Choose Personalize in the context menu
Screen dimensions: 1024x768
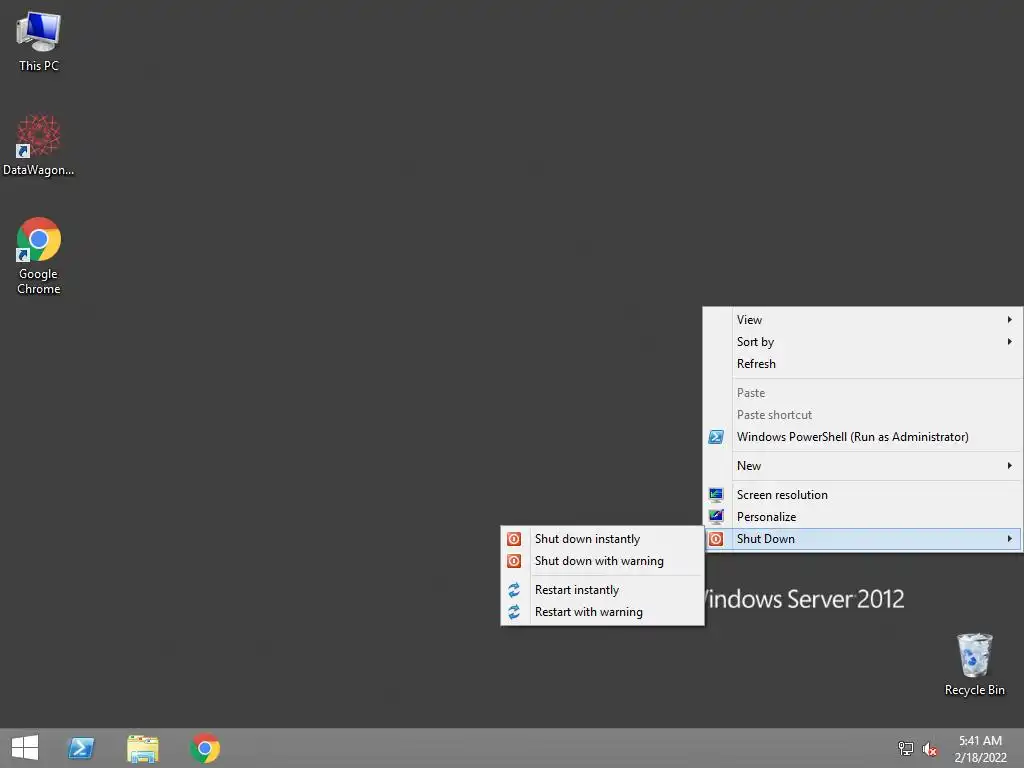click(x=862, y=517)
